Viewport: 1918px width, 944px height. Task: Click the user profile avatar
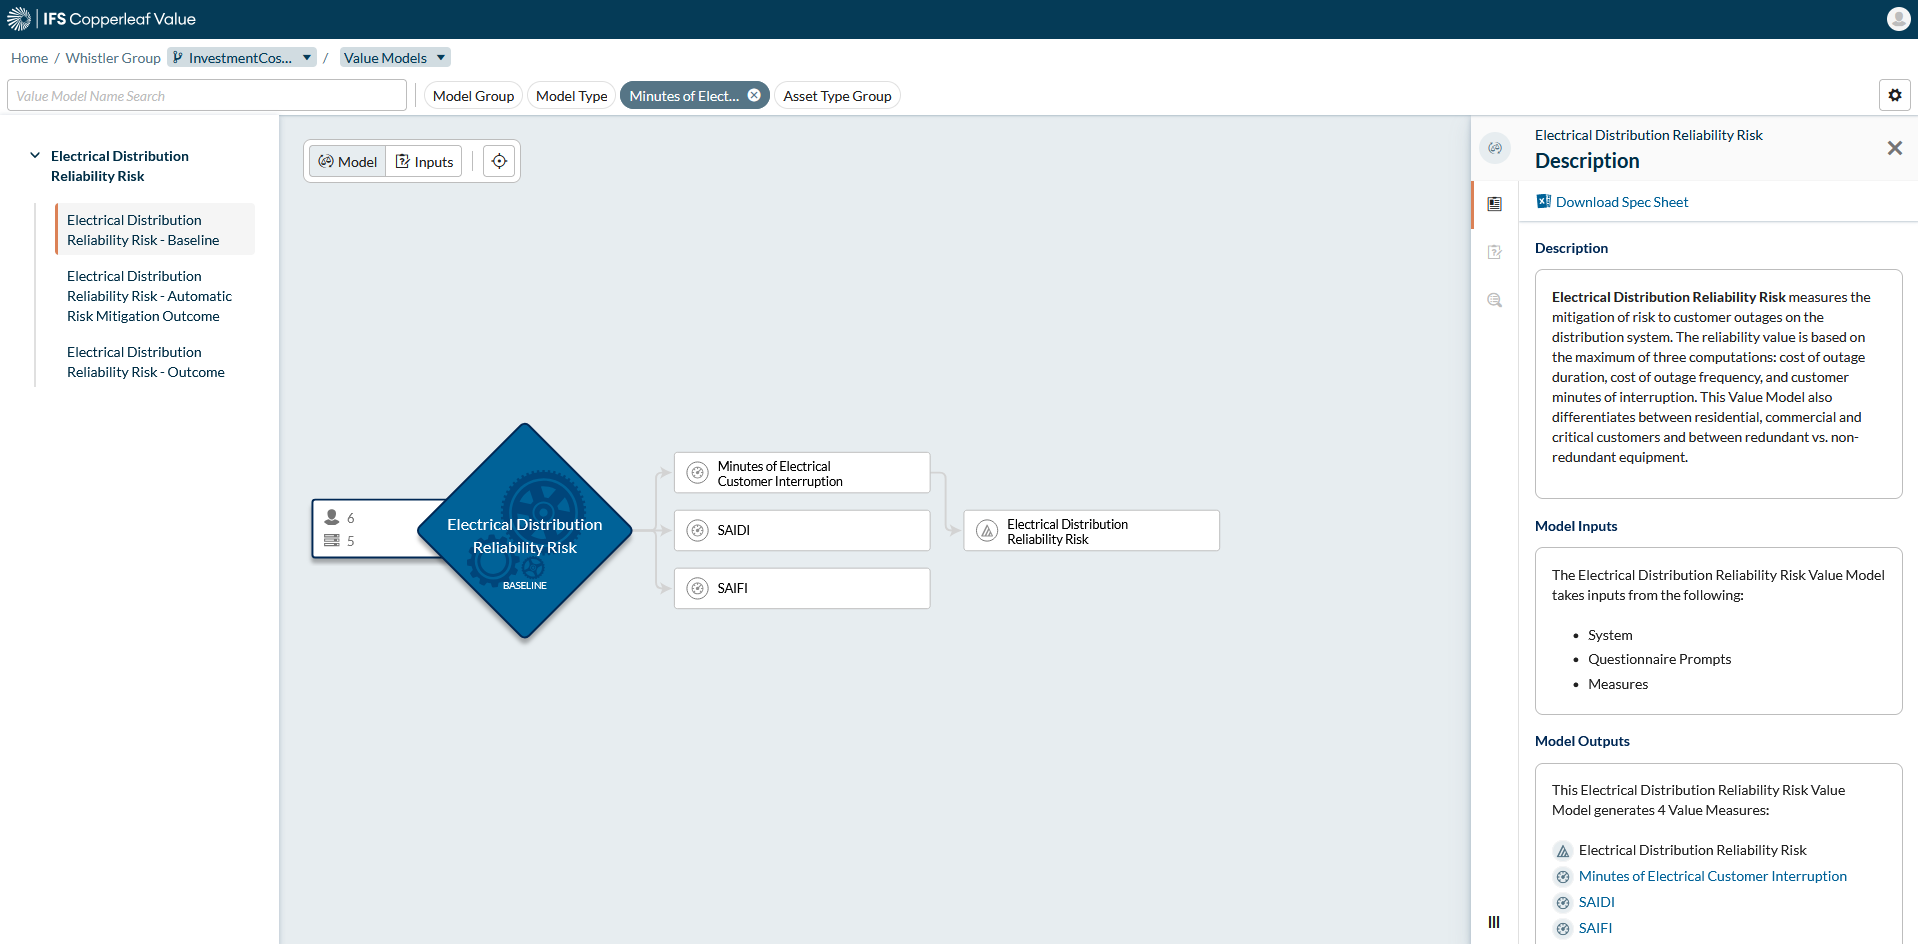1897,19
